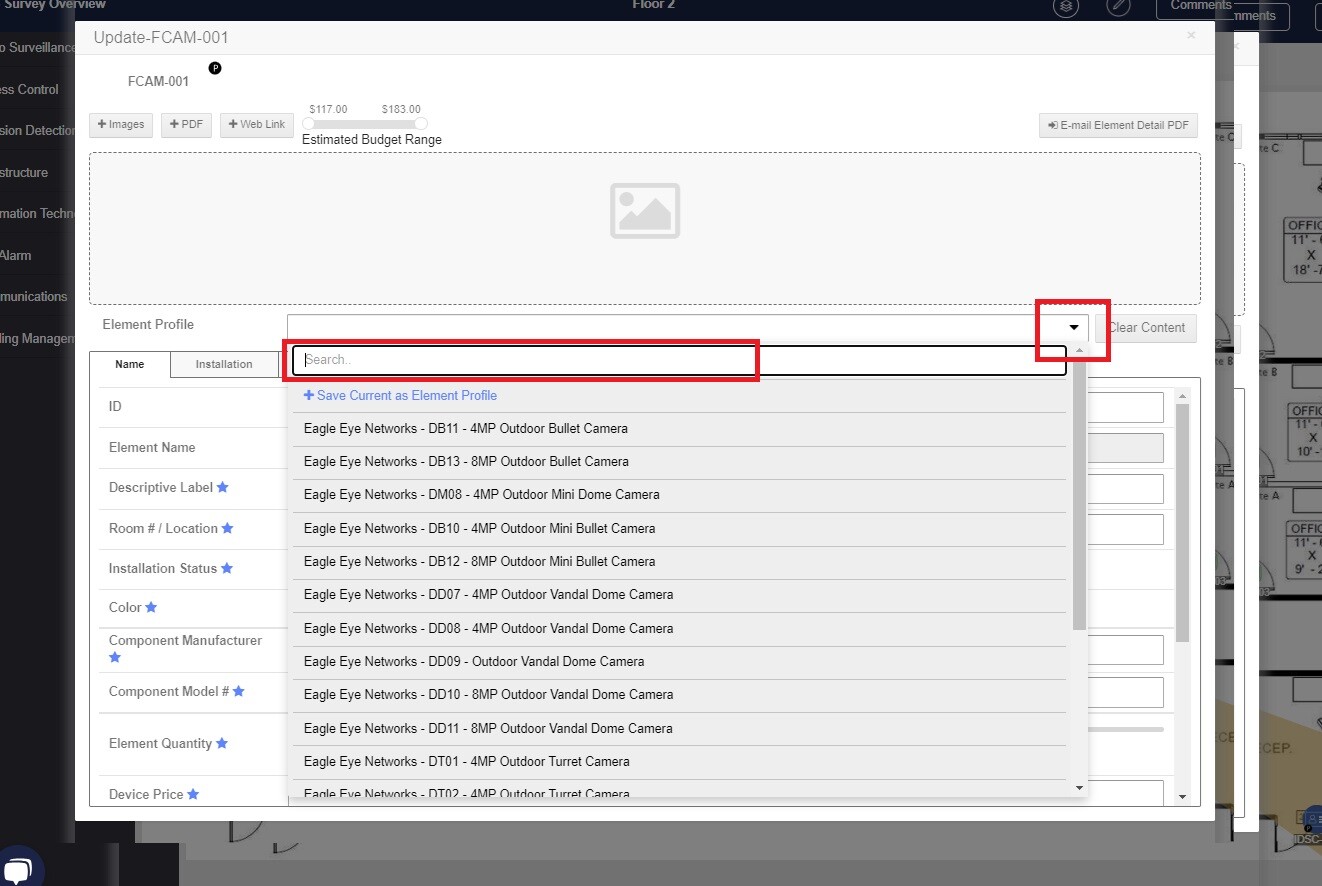Screen dimensions: 1322x886
Task: Click the right handle of budget range slider
Action: [x=421, y=123]
